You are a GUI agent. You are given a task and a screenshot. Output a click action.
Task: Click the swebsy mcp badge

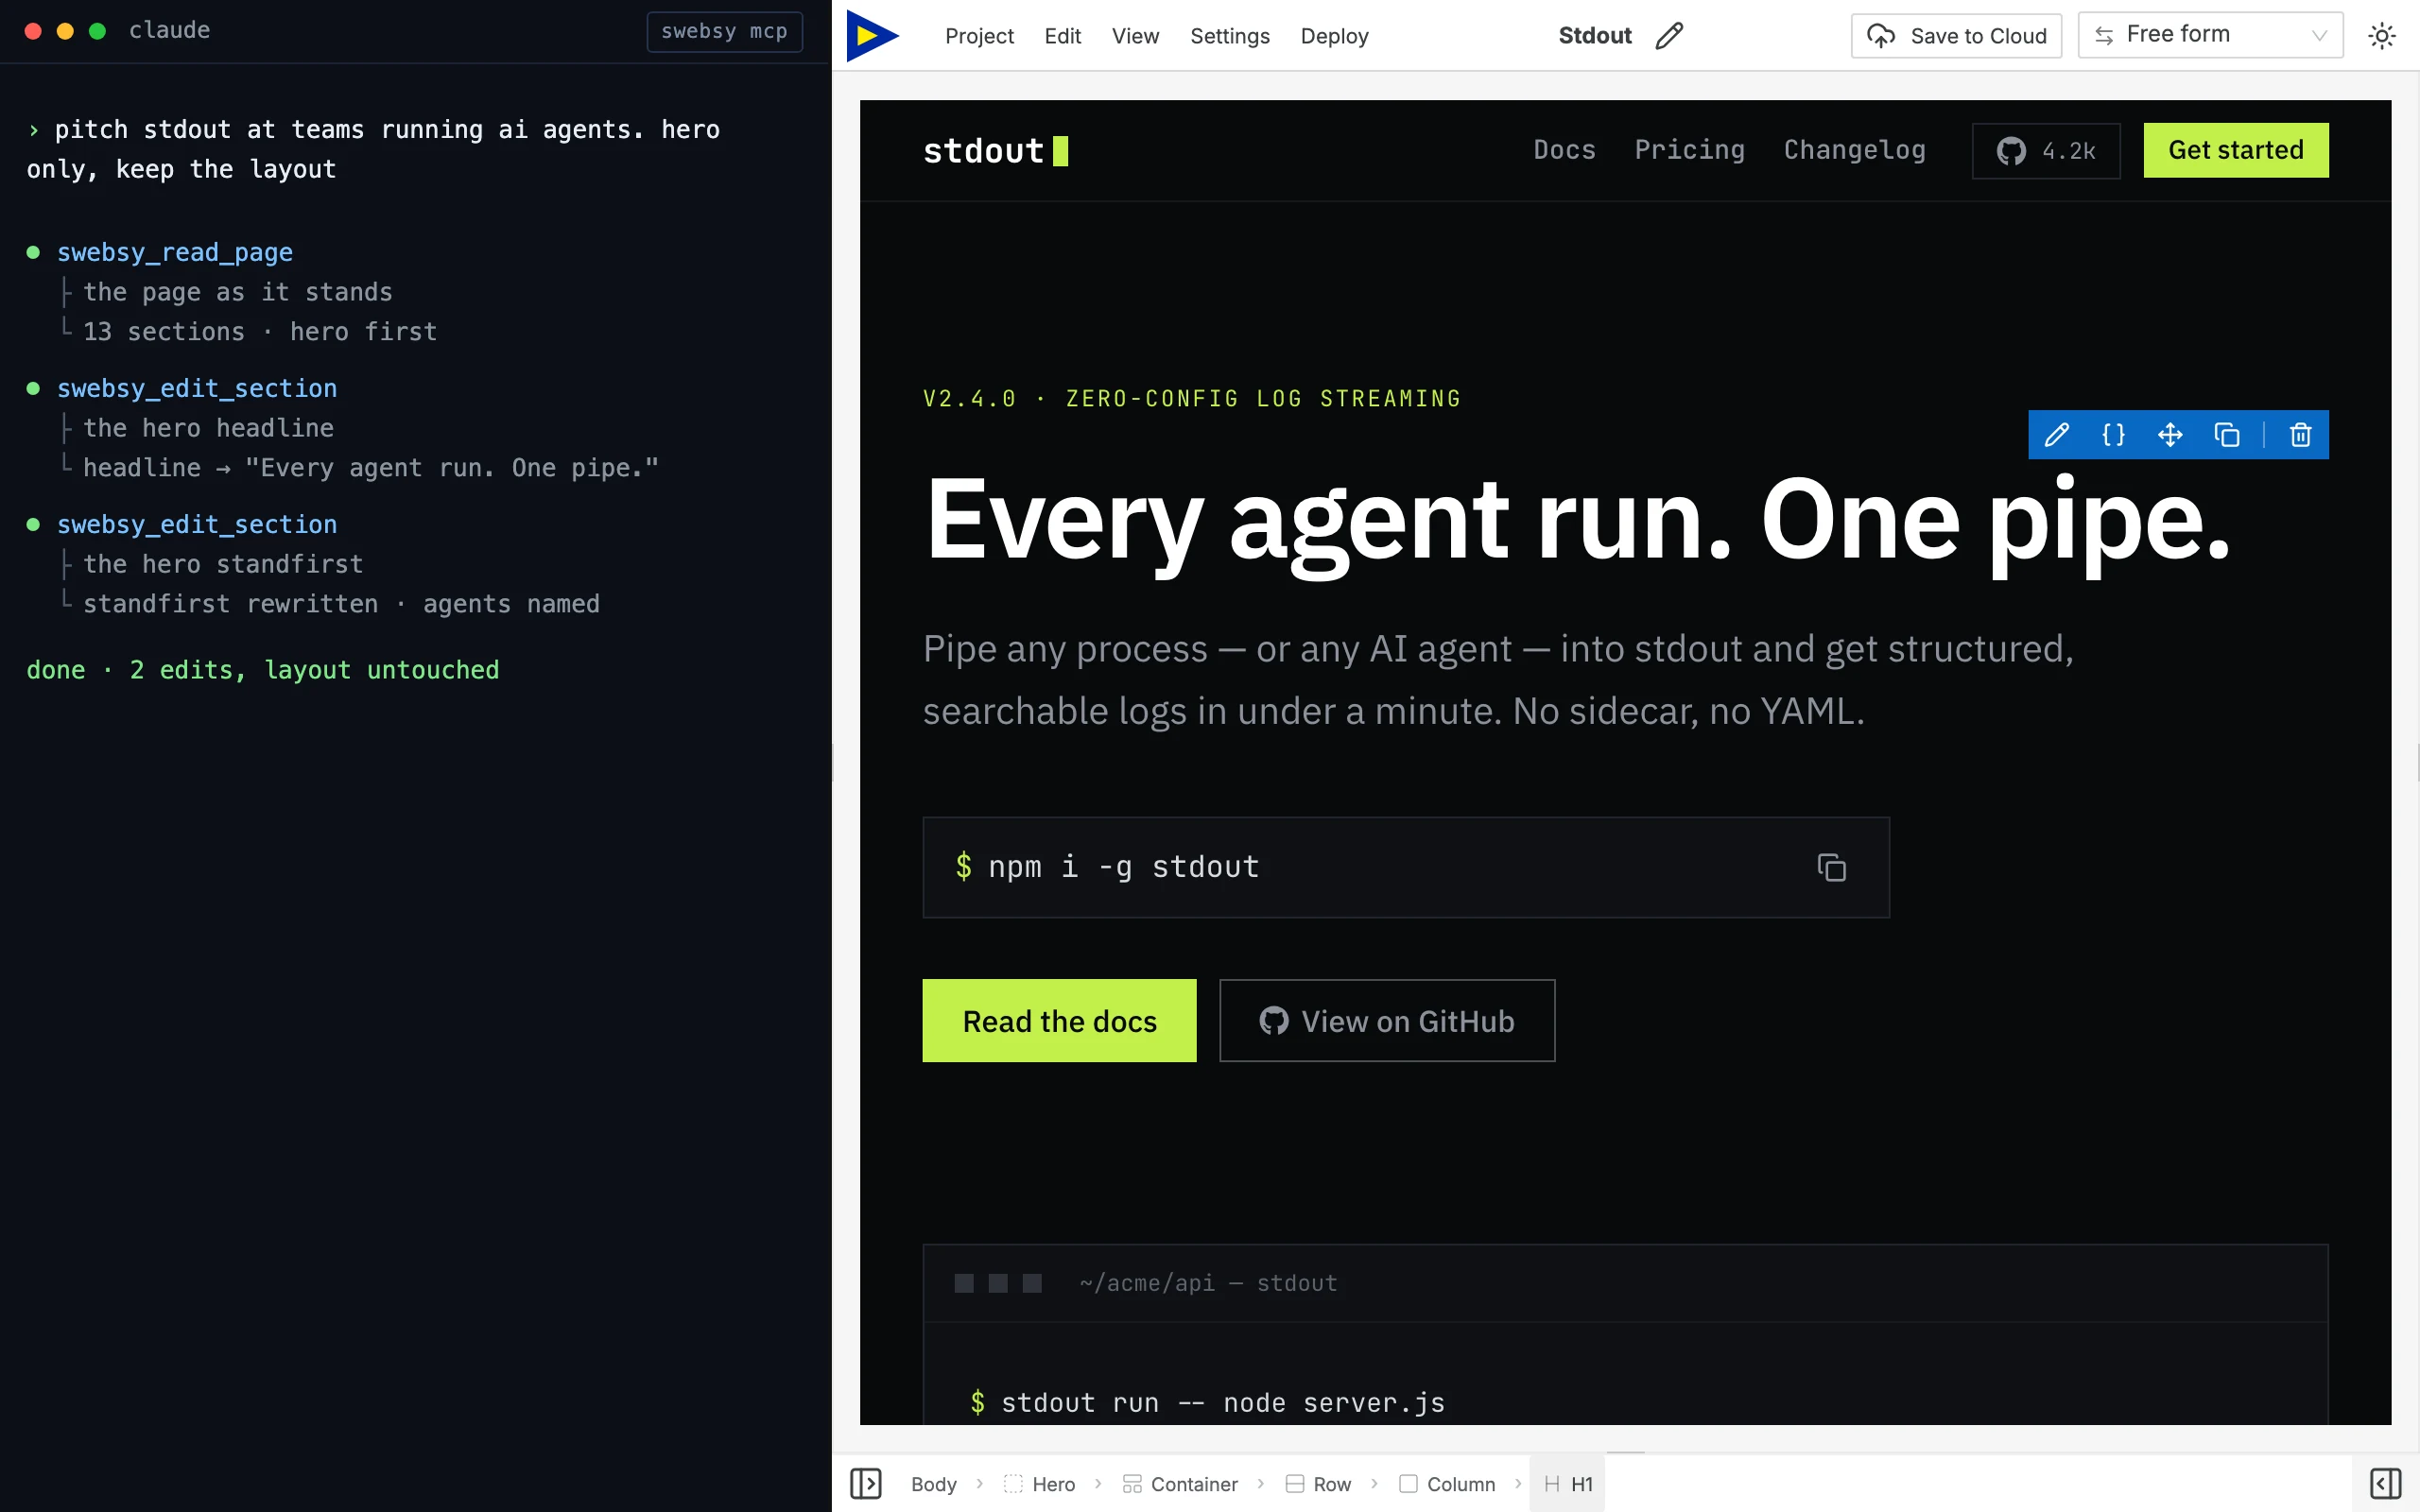point(724,31)
